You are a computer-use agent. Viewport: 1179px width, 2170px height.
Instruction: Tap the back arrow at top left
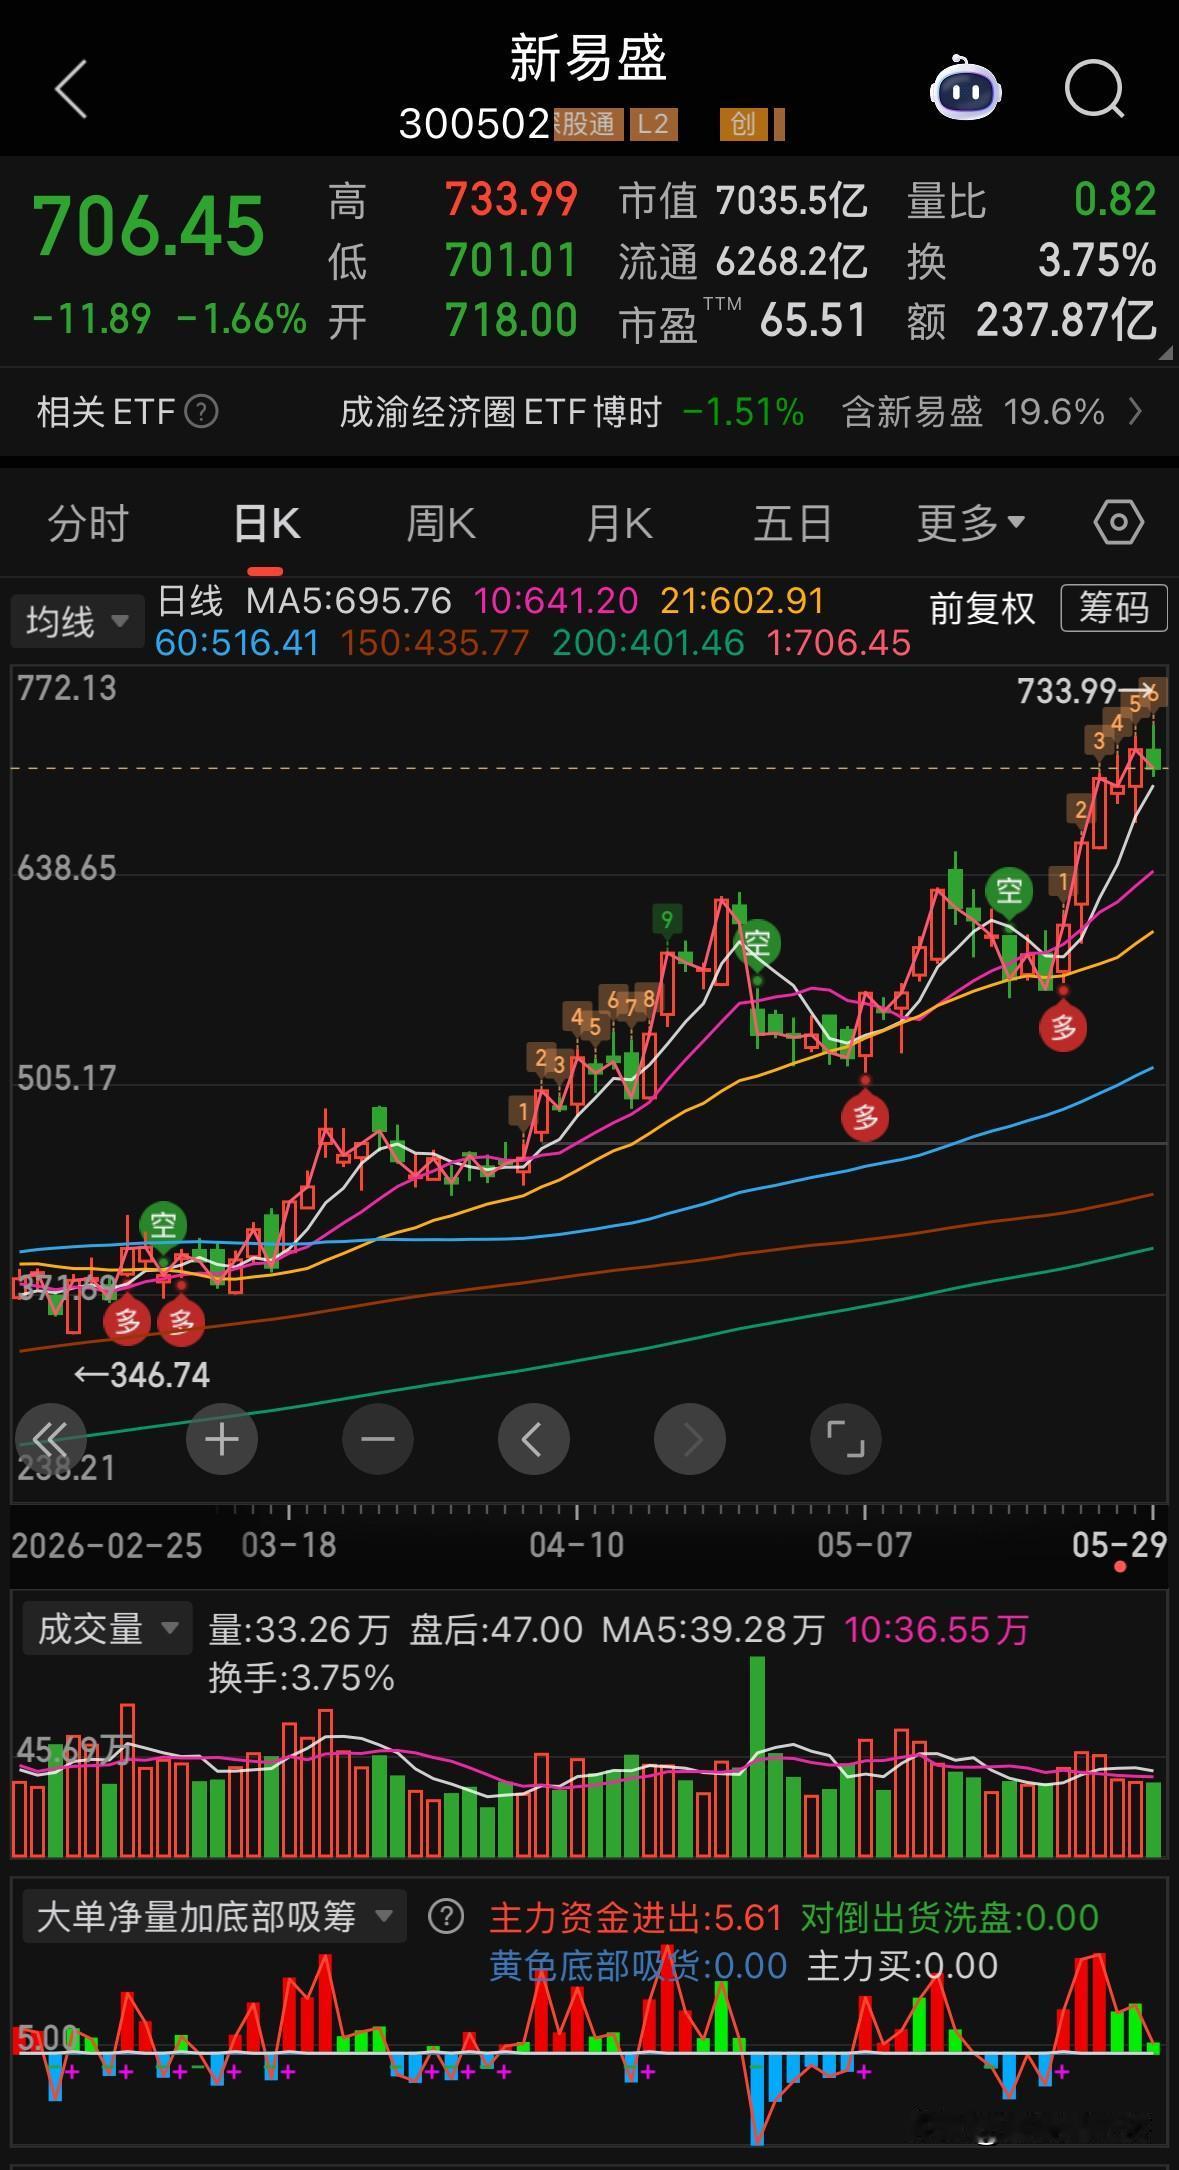pos(71,90)
